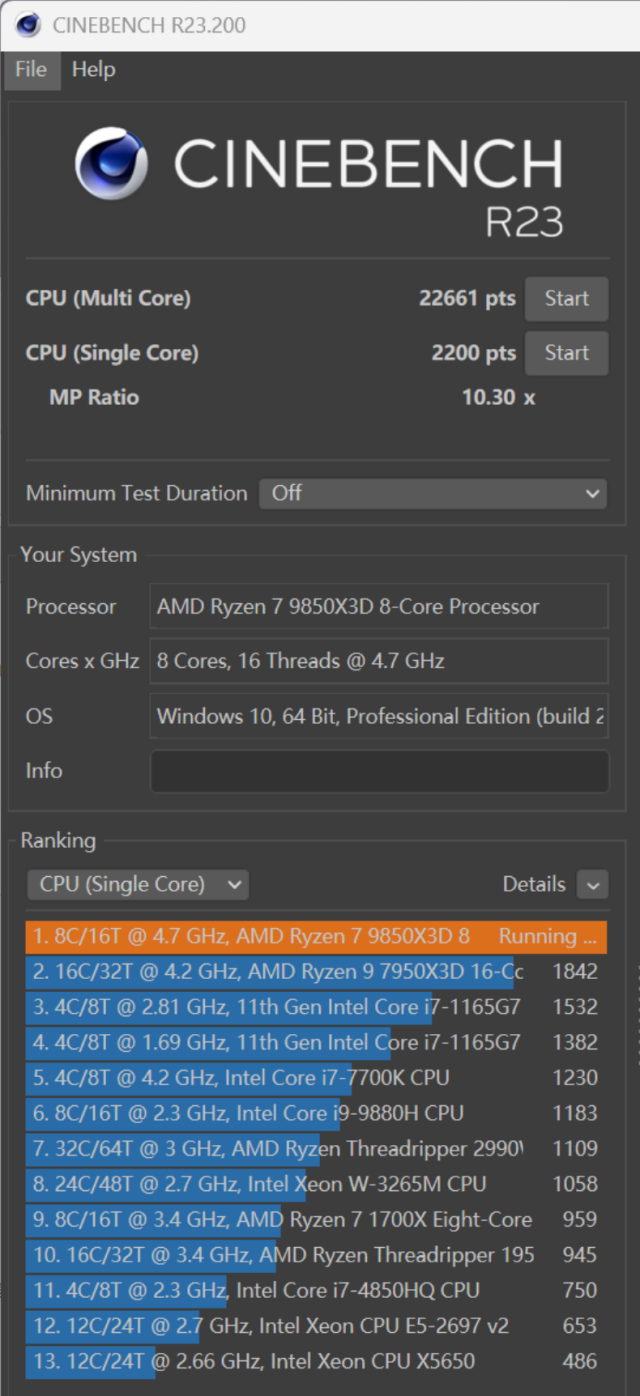Viewport: 640px width, 1396px height.
Task: Open the Help menu
Action: click(93, 70)
